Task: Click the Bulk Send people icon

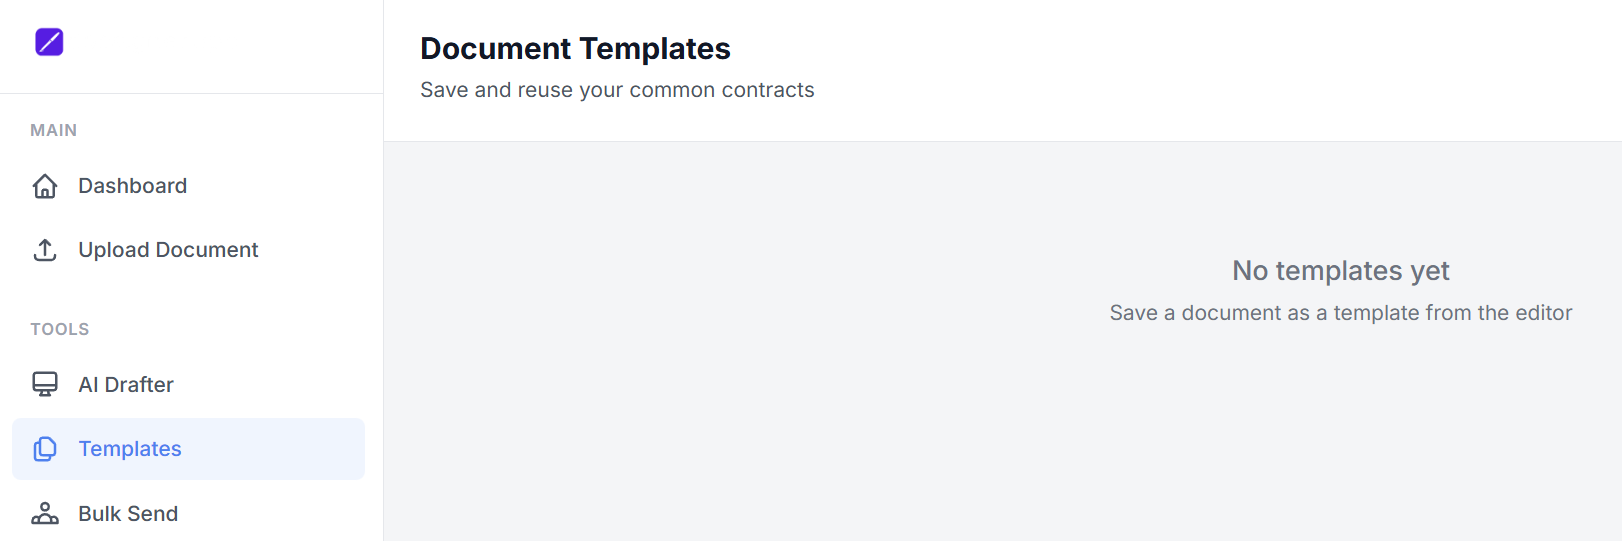Action: [45, 513]
